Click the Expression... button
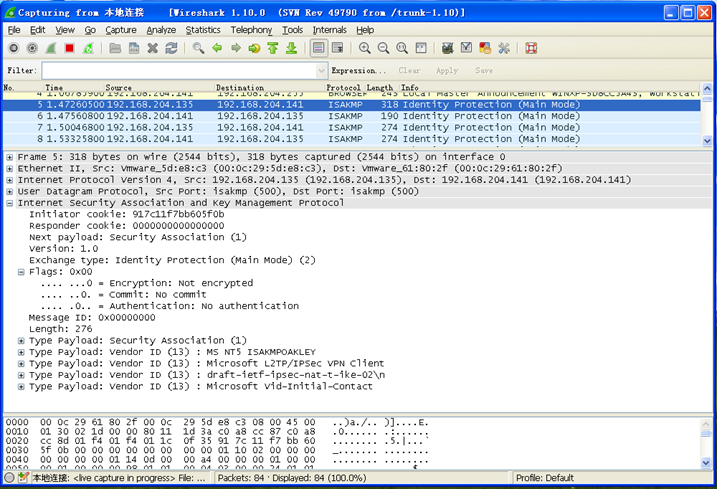717x489 pixels. point(359,71)
